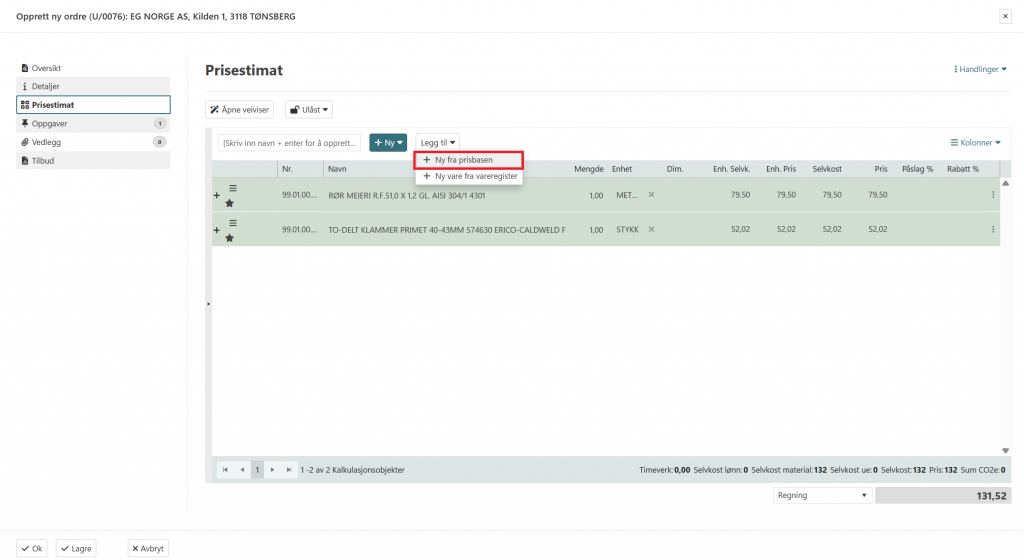This screenshot has height=560, width=1024.
Task: Go to the first page of the grid
Action: click(x=224, y=469)
